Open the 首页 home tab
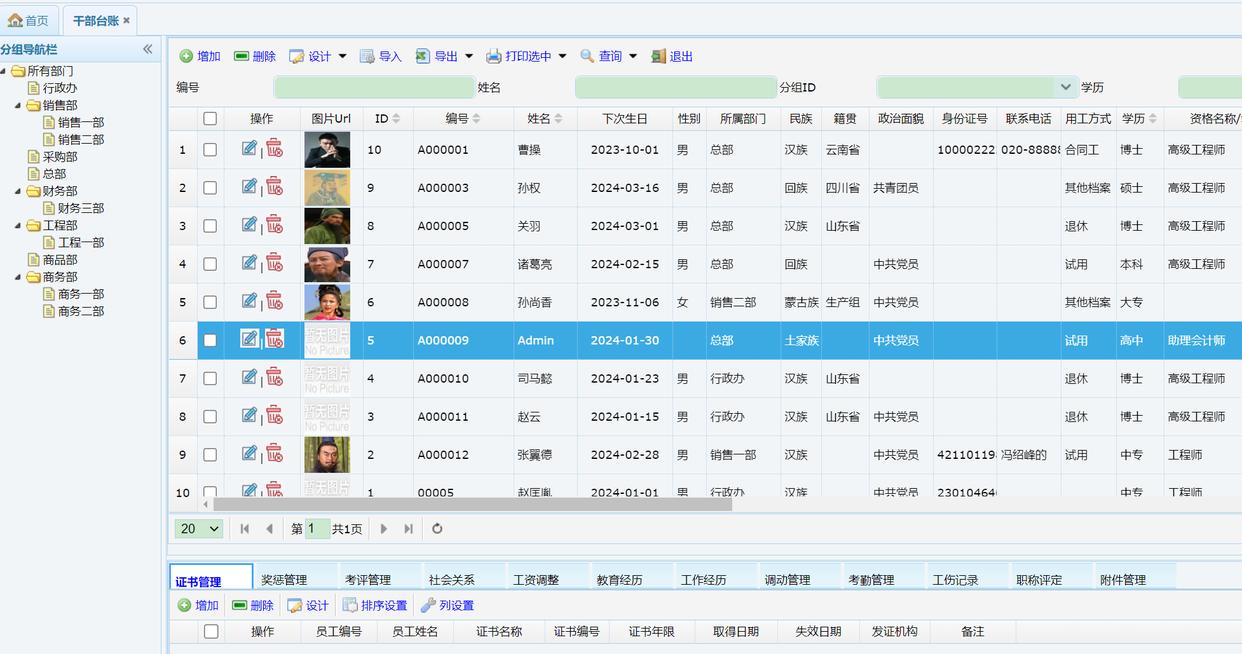 coord(28,20)
